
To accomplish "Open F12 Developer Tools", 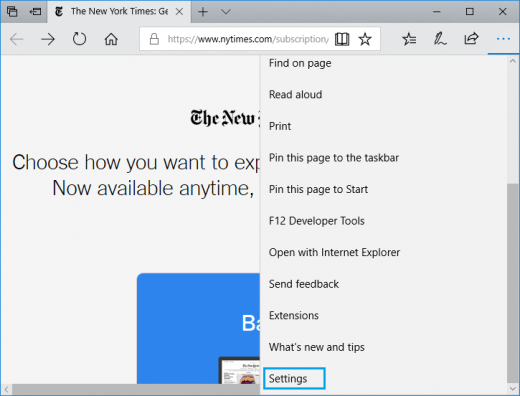I will click(x=317, y=221).
